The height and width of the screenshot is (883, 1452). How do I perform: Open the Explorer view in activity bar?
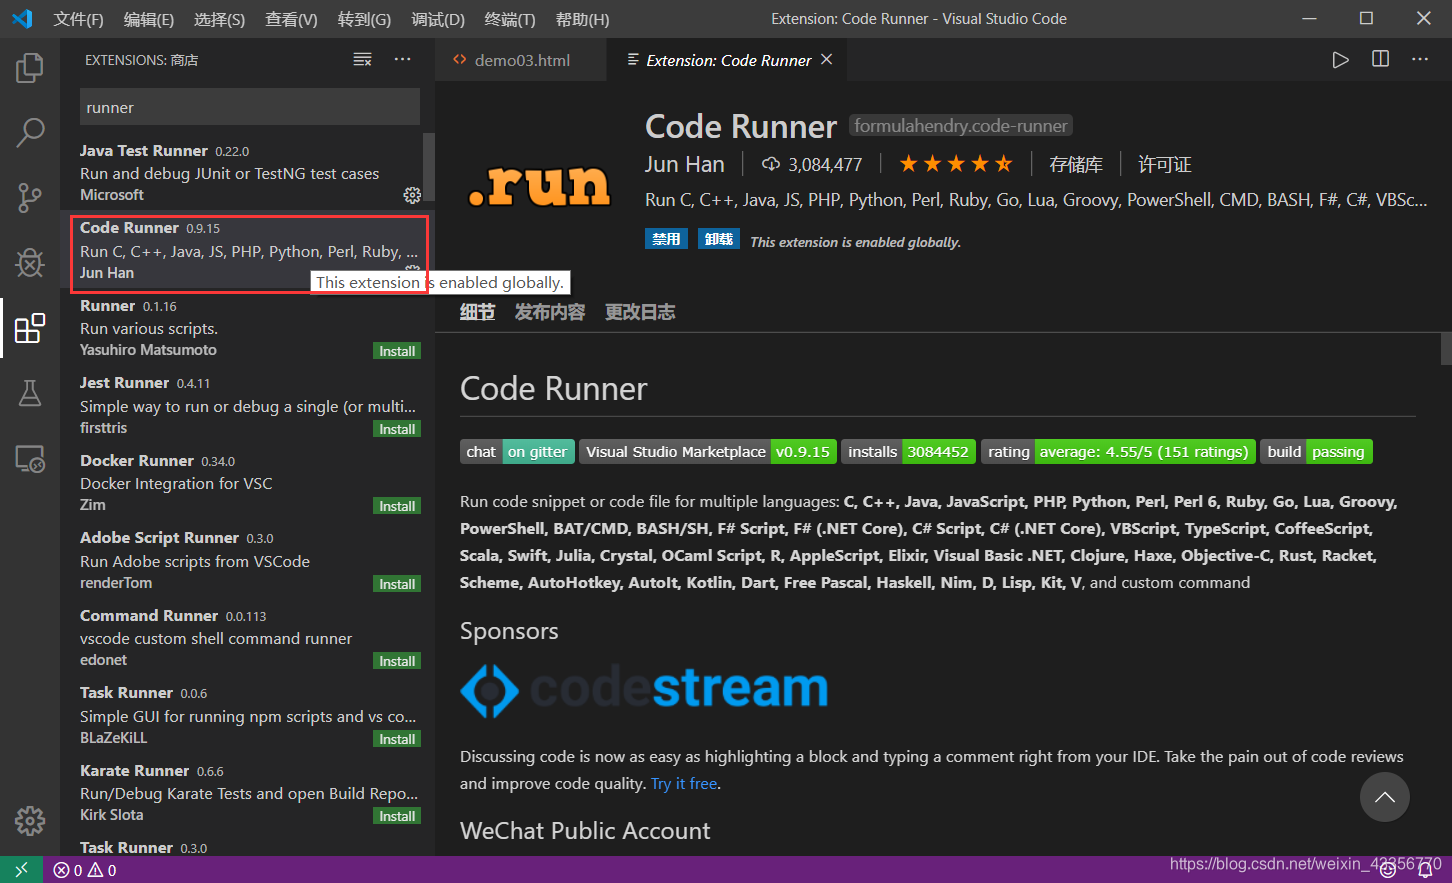(30, 68)
